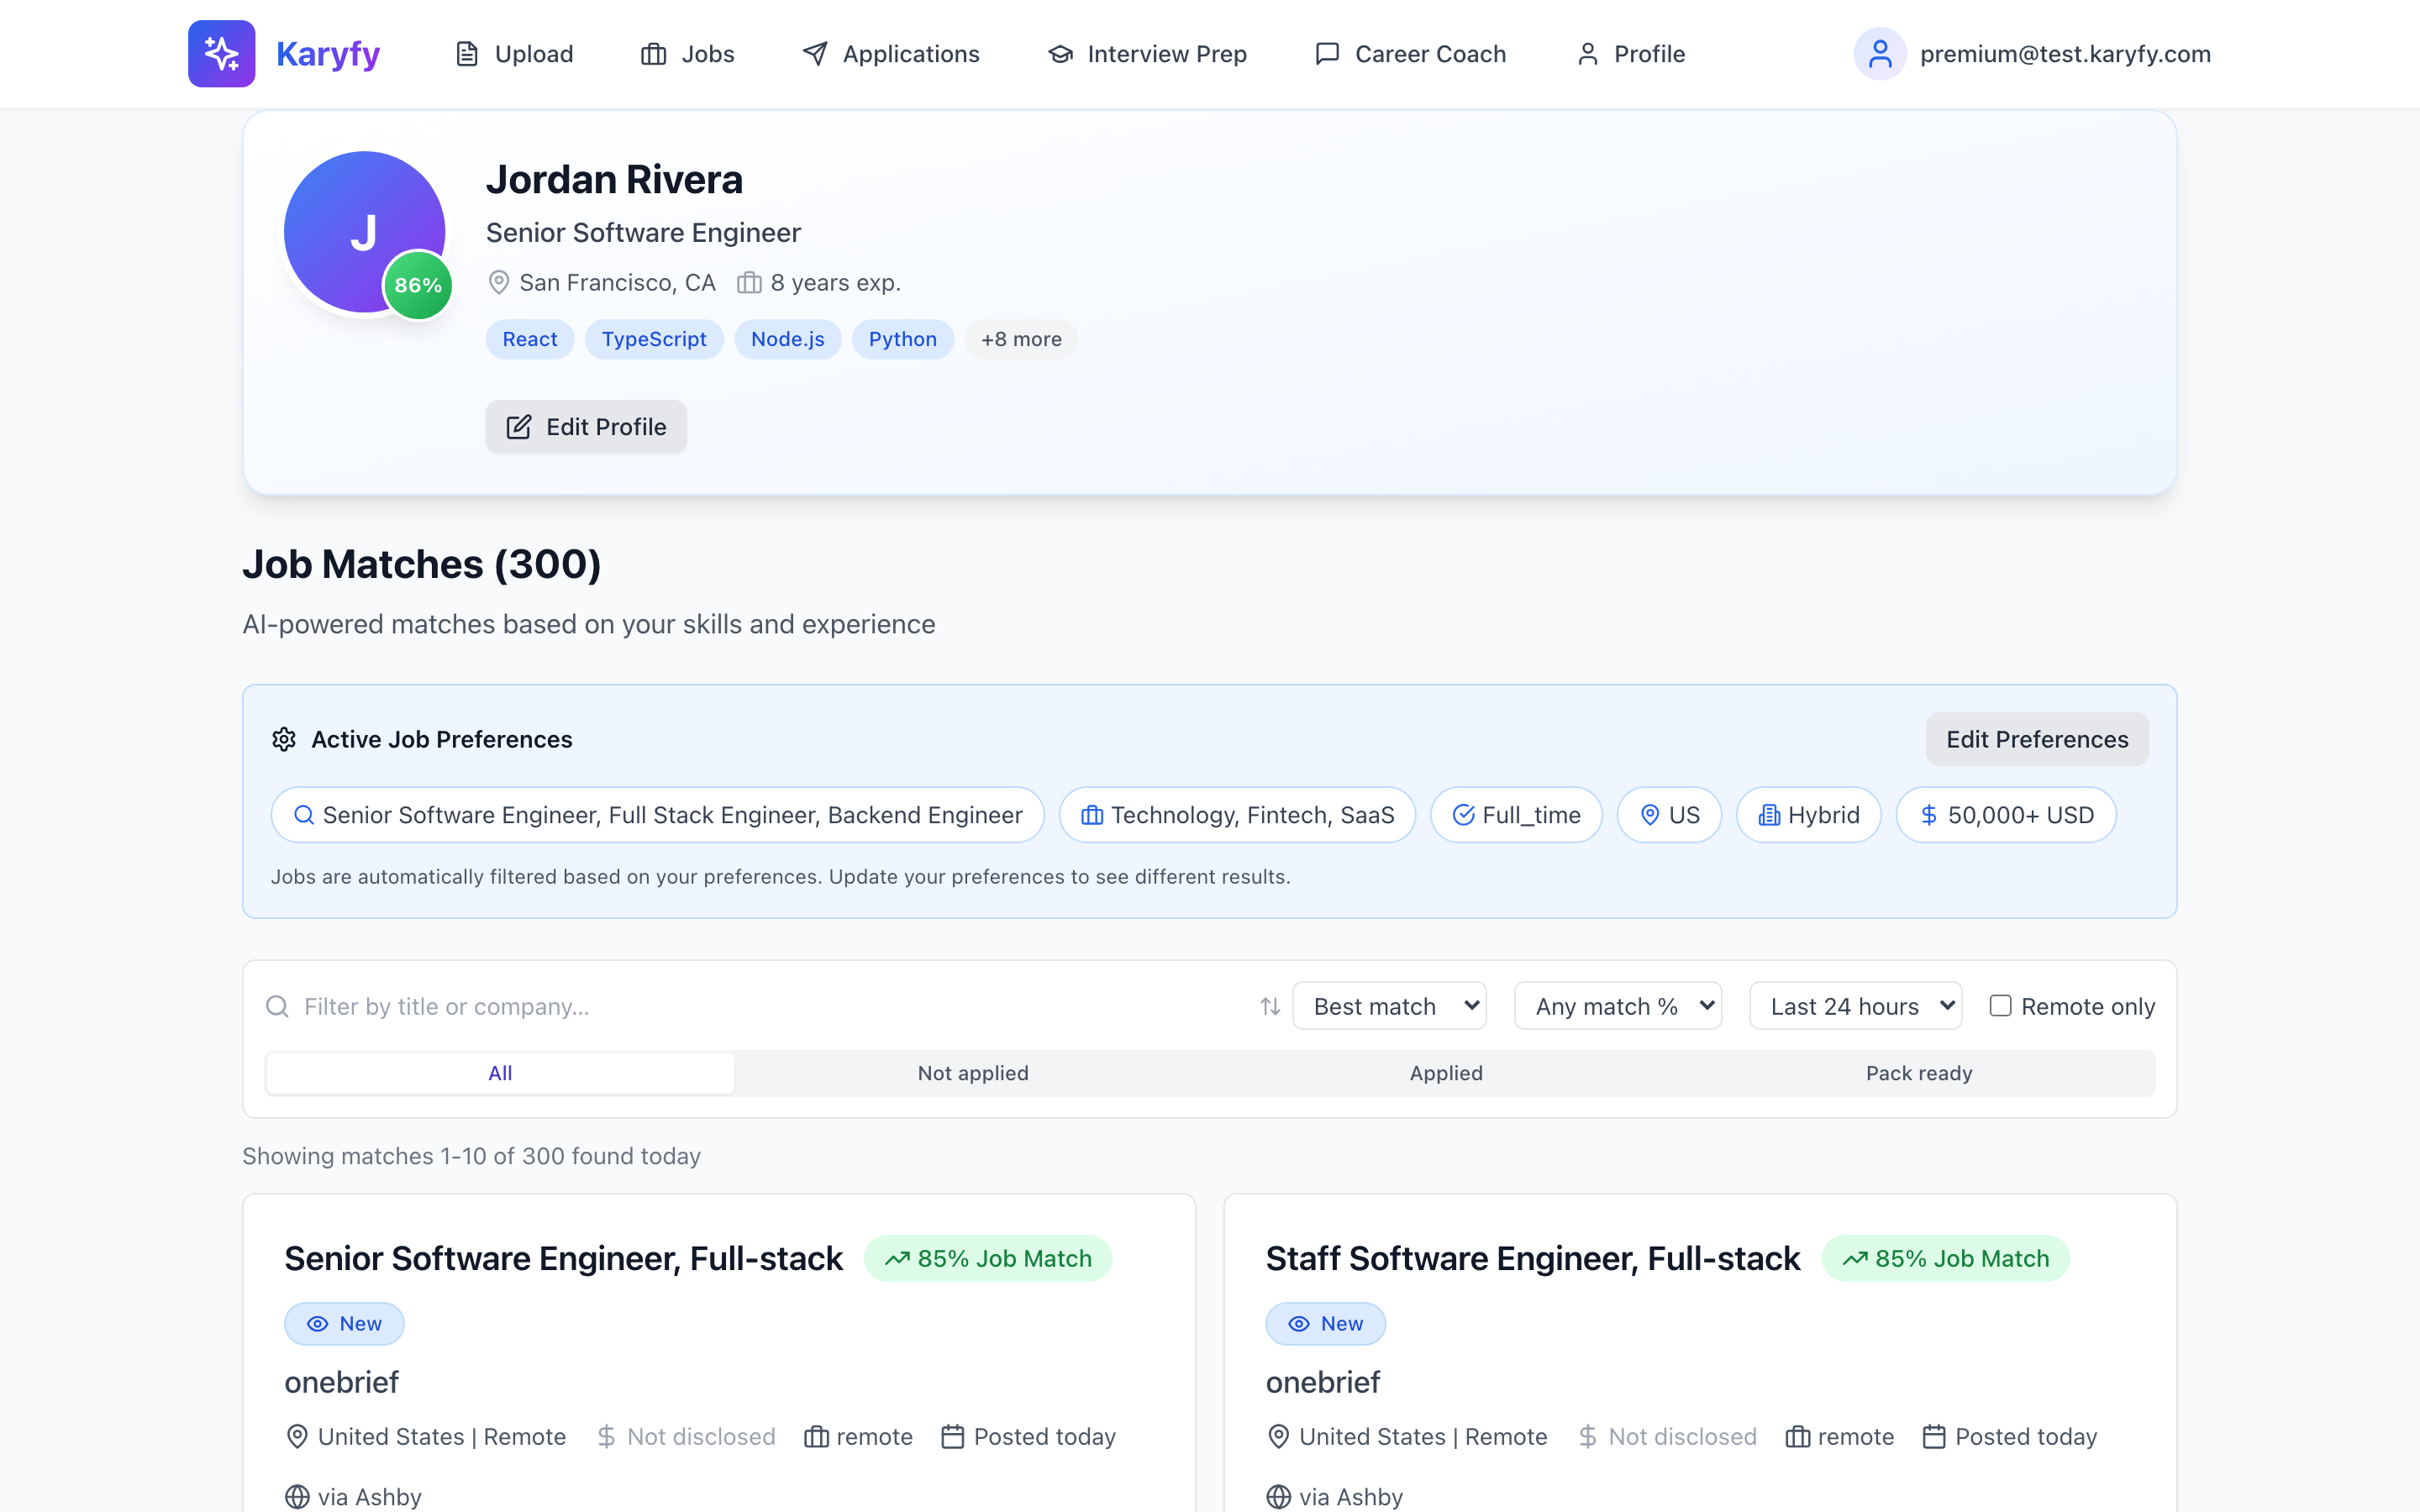This screenshot has height=1512, width=2420.
Task: Open Interview Prep in the navigation
Action: [x=1147, y=54]
